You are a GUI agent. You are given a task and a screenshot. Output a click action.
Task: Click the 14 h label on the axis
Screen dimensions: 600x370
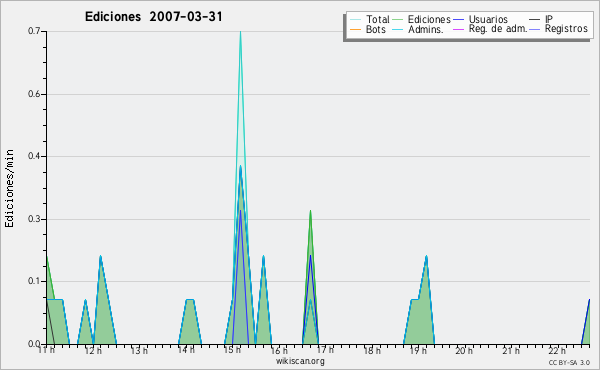[186, 349]
